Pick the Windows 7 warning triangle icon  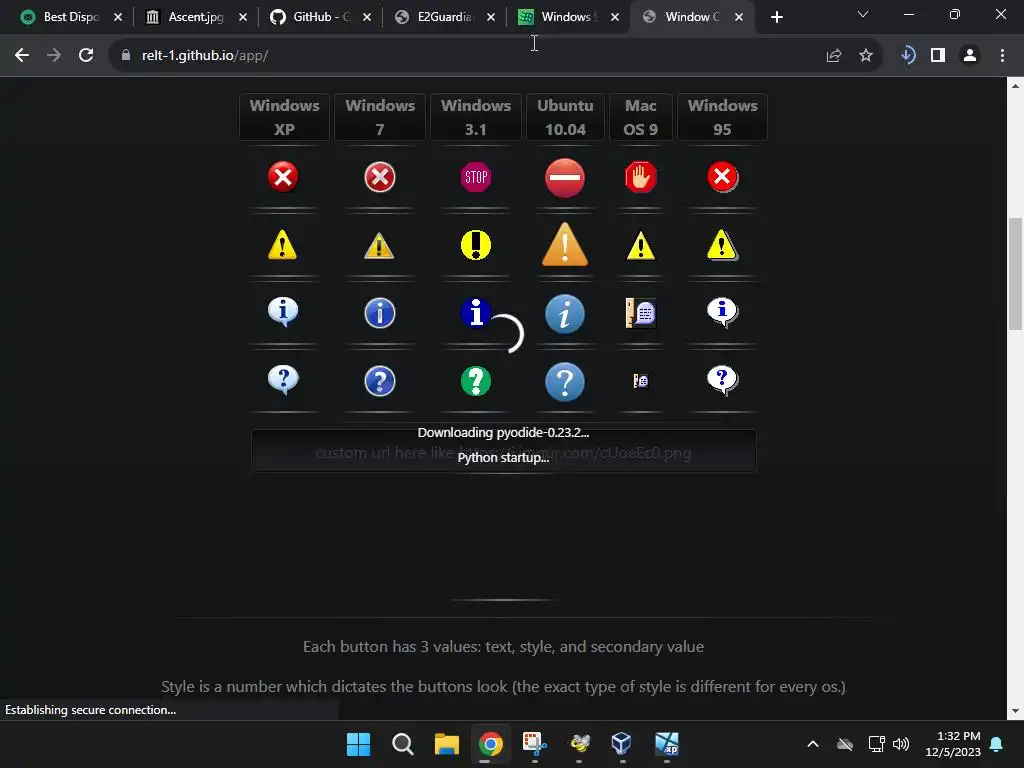(379, 246)
